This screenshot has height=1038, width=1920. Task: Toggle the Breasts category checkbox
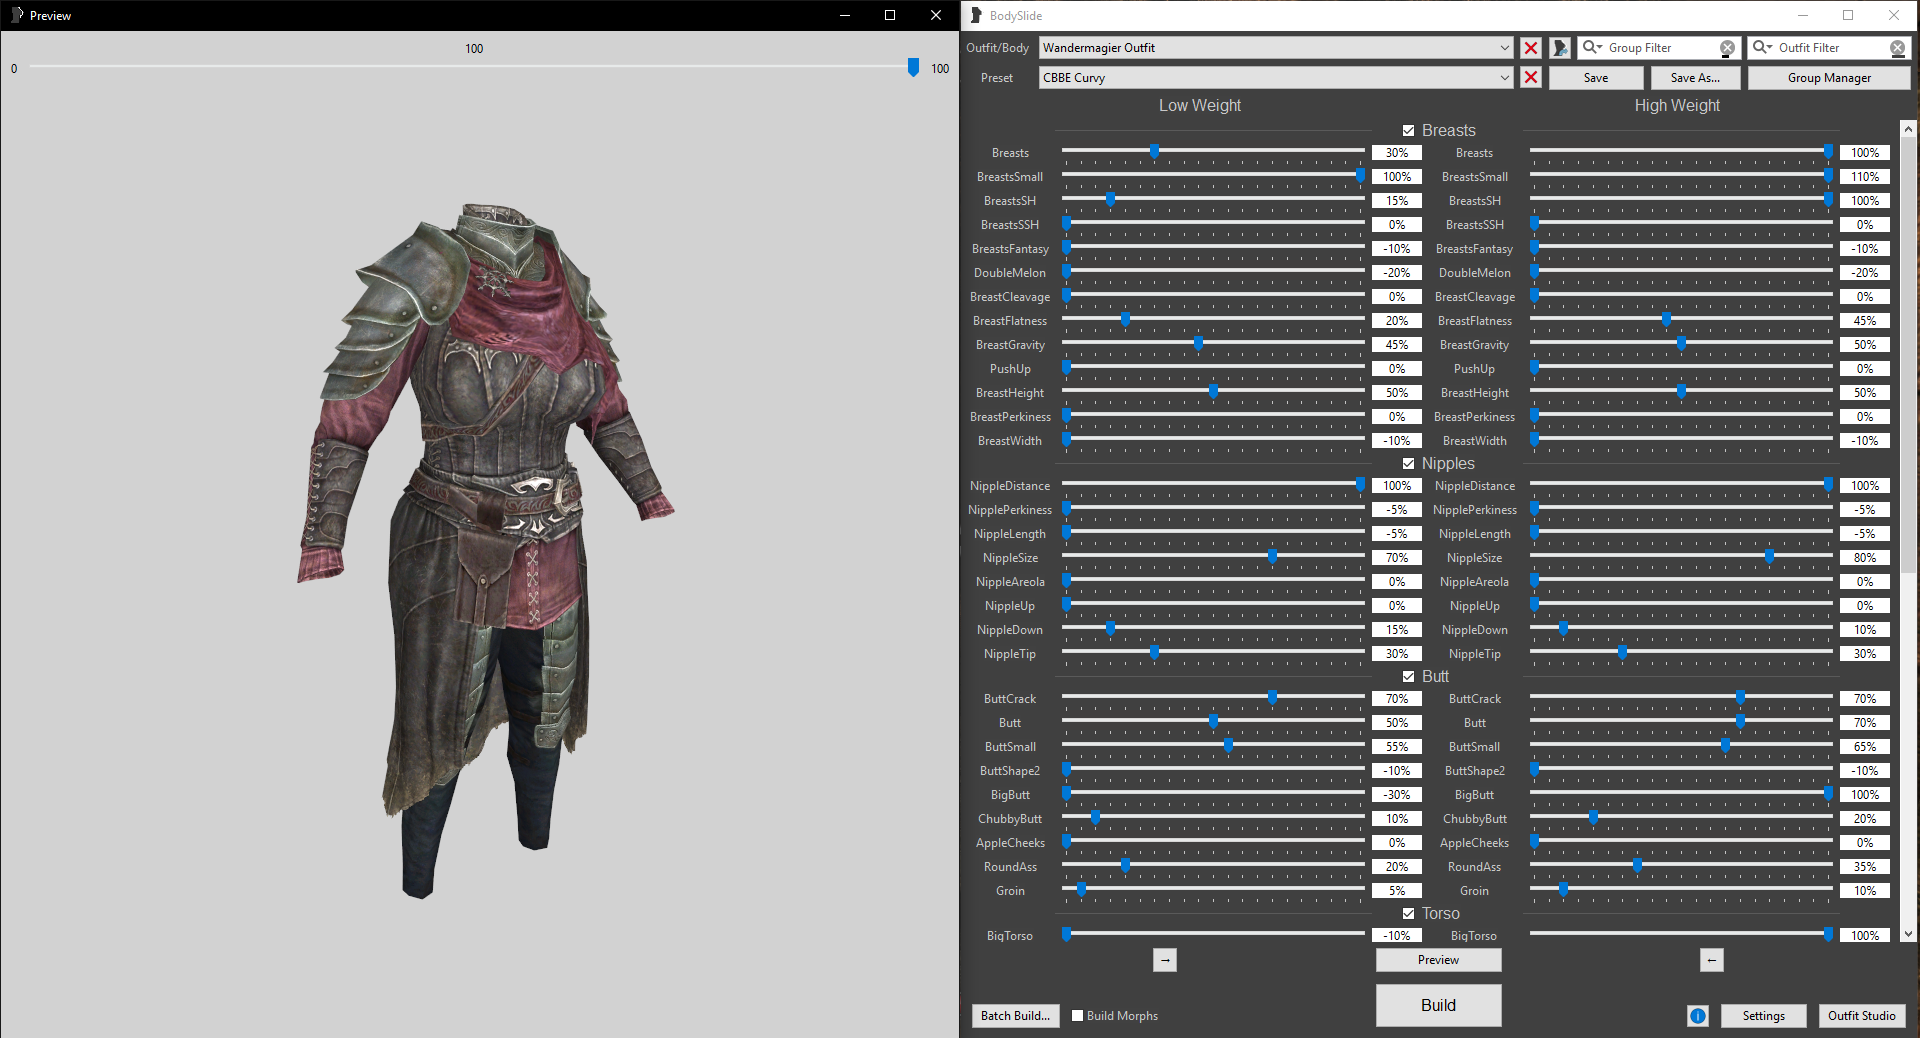pyautogui.click(x=1408, y=131)
